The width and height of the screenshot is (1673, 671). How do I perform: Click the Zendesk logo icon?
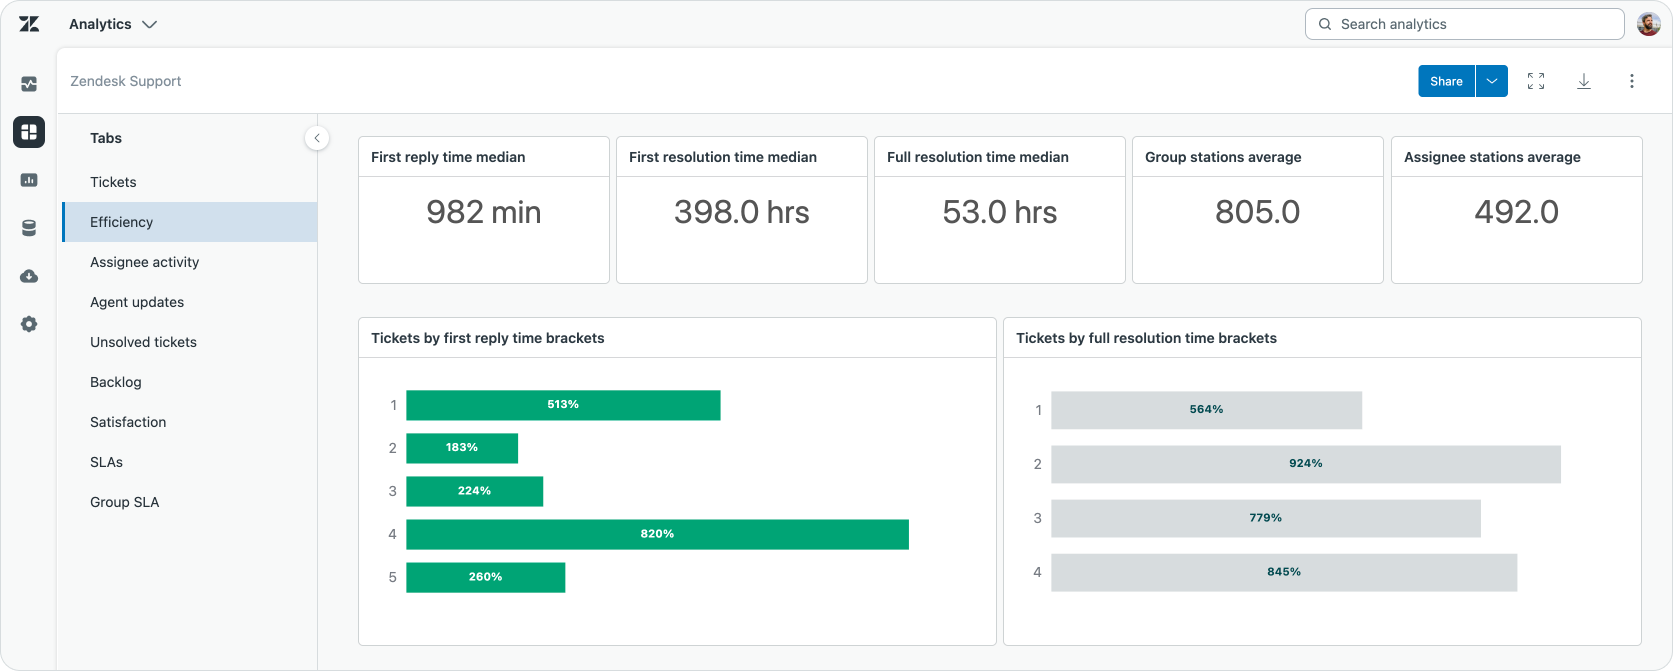coord(29,24)
